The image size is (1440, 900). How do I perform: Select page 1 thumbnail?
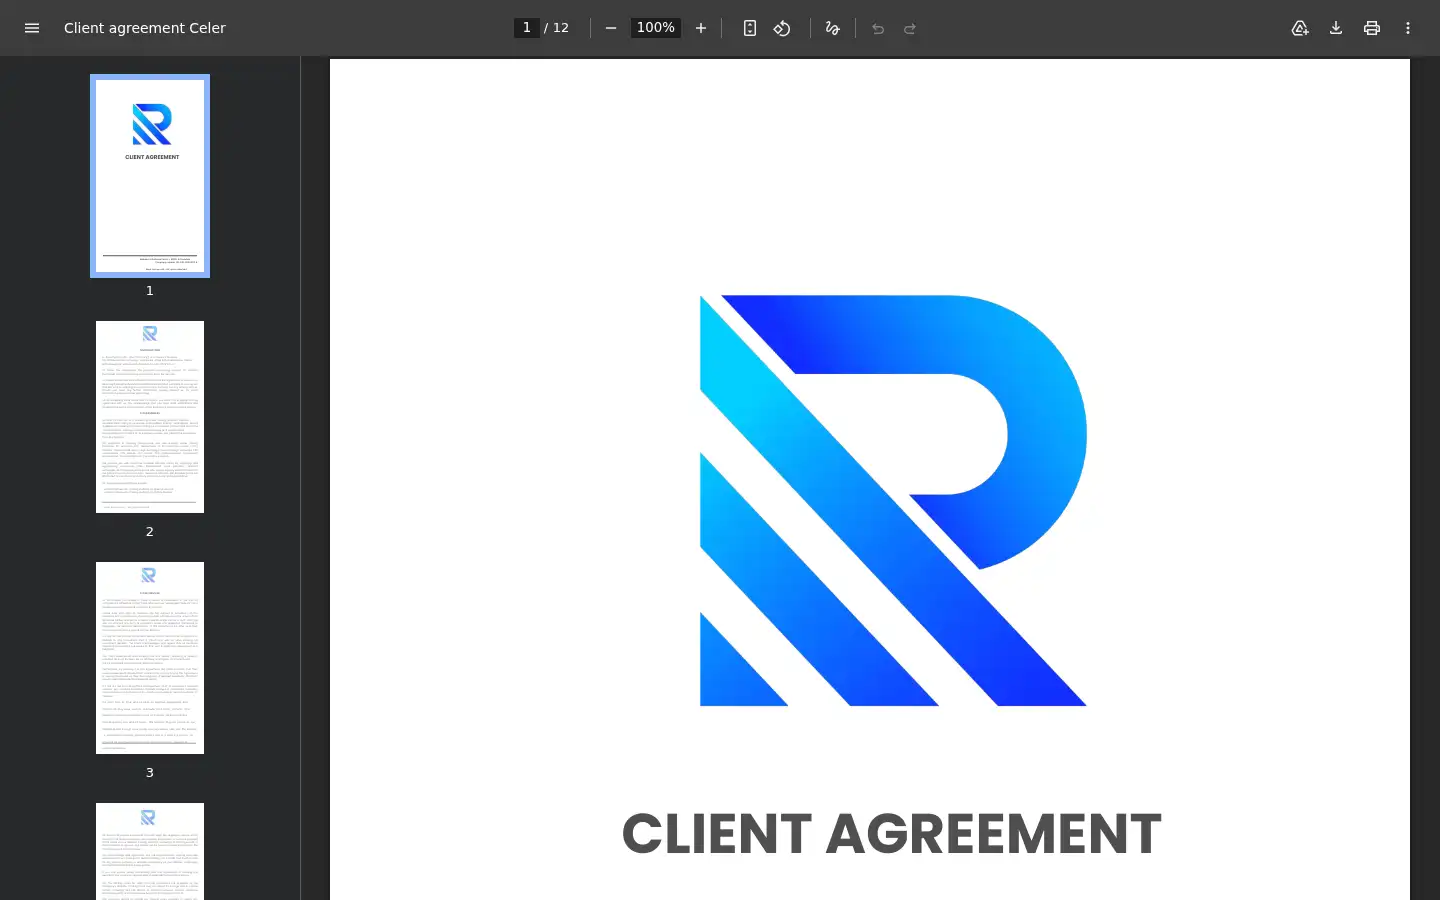point(150,176)
